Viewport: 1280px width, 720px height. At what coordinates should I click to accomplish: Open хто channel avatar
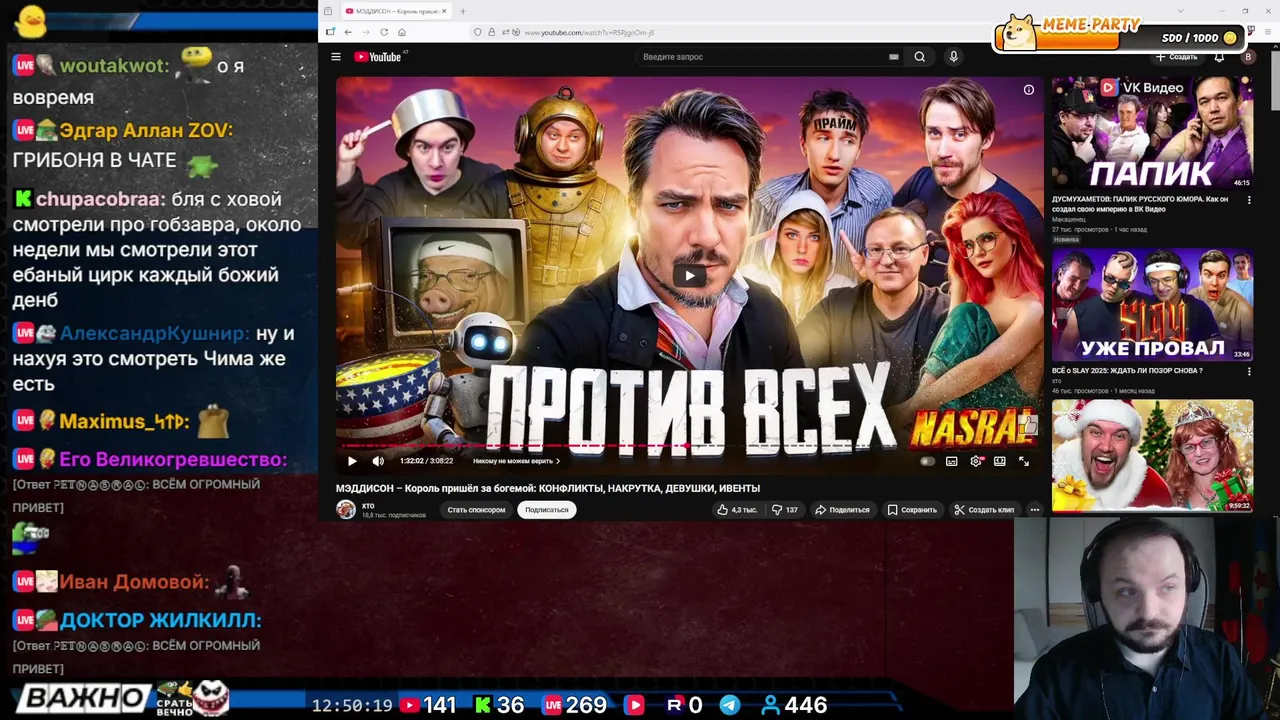346,510
